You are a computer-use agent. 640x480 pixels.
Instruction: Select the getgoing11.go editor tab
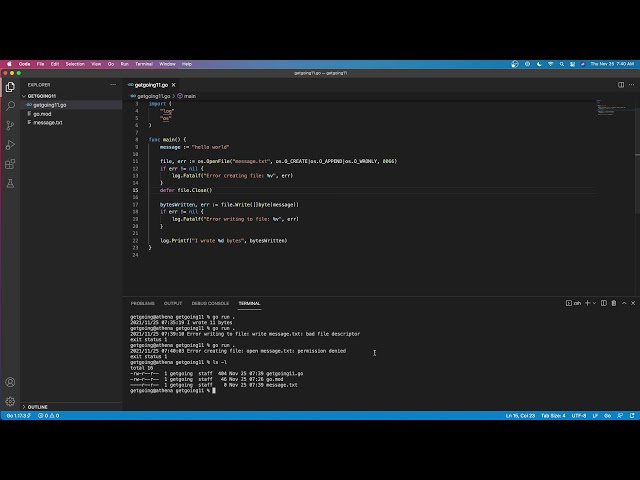click(151, 85)
